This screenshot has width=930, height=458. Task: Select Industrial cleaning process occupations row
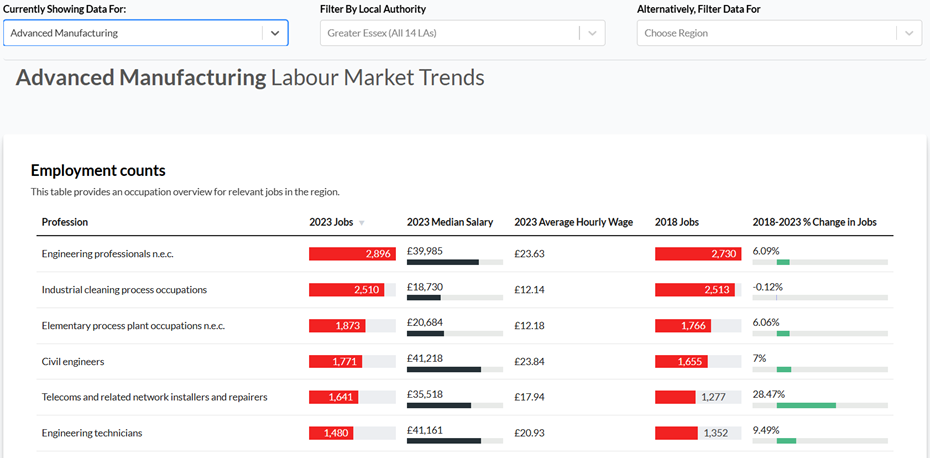[124, 290]
